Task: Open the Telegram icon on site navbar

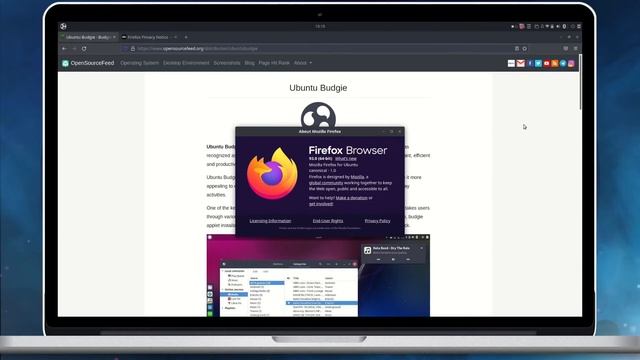Action: click(563, 63)
